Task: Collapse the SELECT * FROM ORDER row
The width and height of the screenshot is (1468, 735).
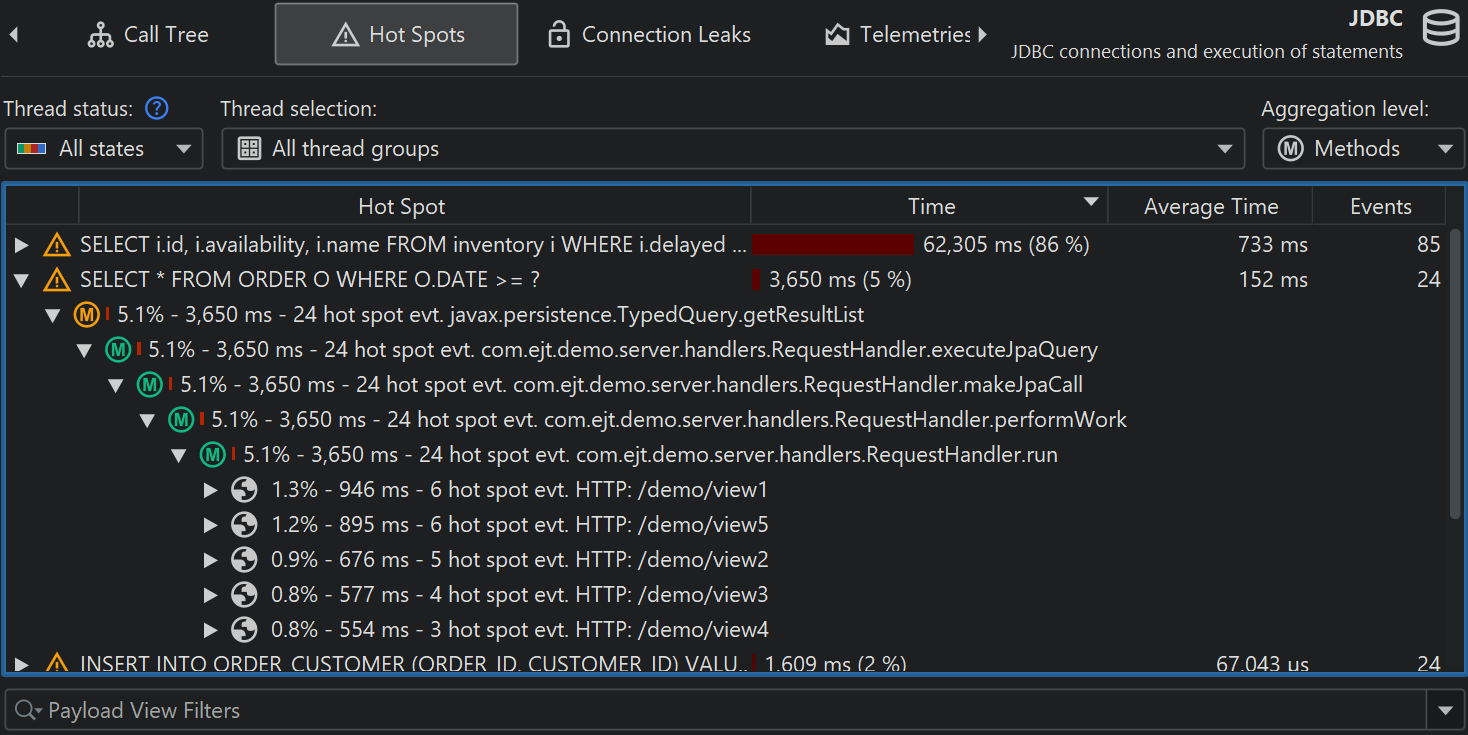Action: [x=22, y=280]
